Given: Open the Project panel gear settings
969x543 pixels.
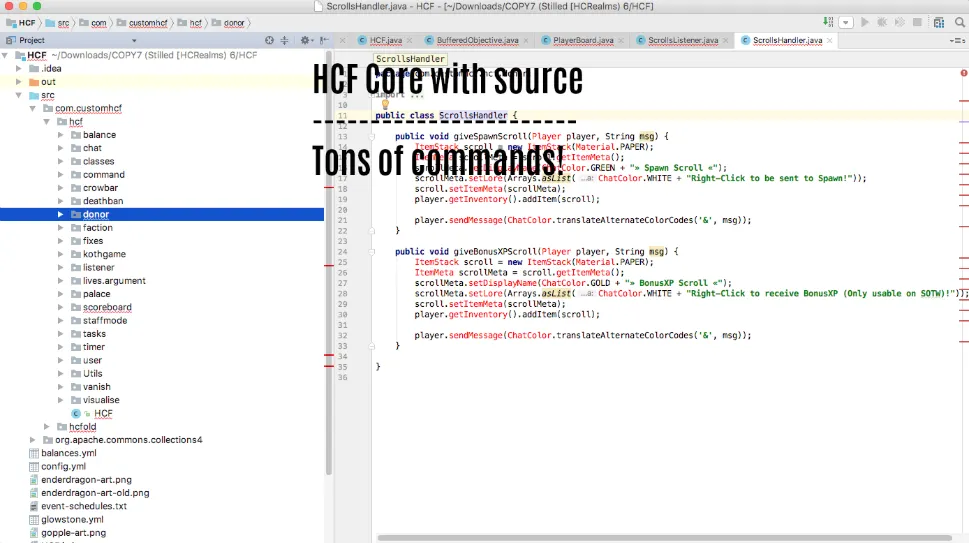Looking at the screenshot, I should click(x=305, y=40).
